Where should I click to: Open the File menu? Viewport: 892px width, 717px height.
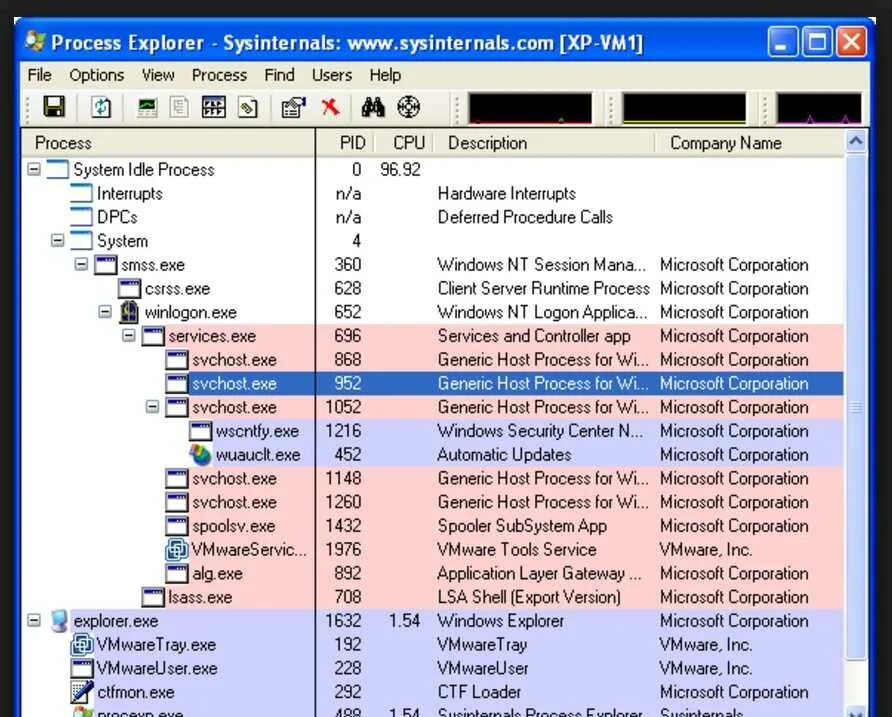39,75
